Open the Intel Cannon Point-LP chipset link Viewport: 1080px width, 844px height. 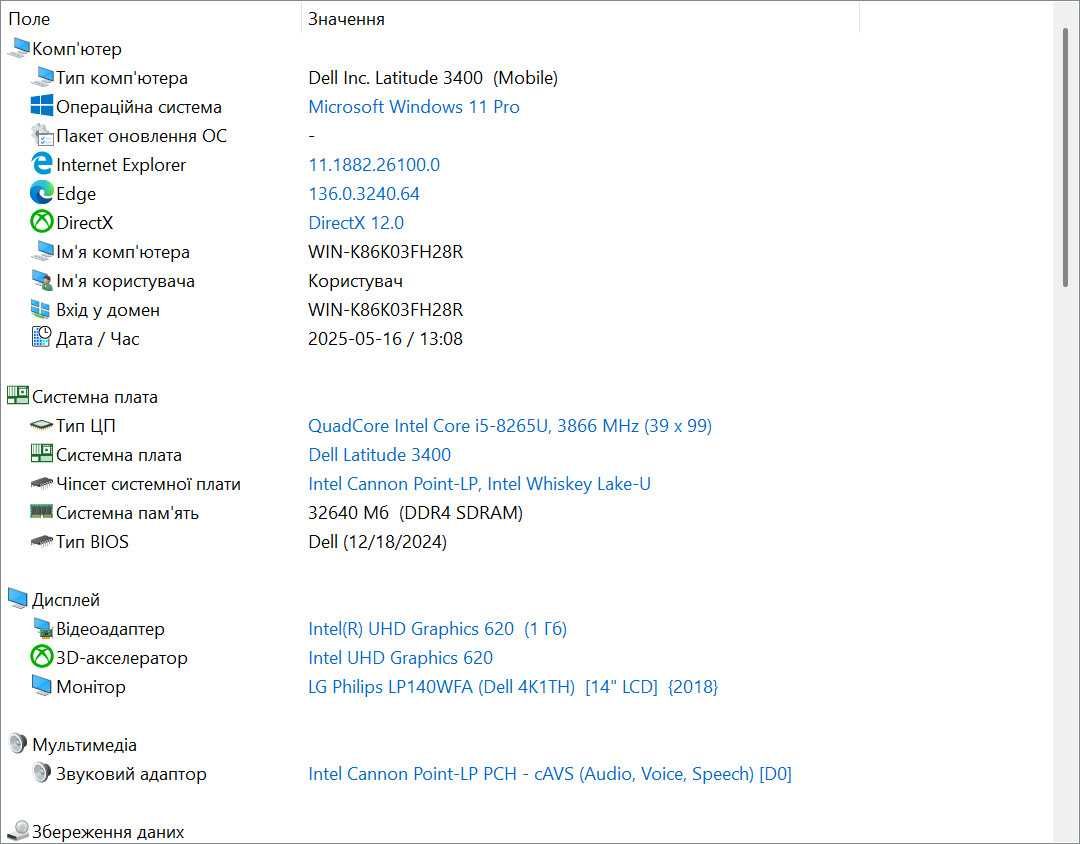point(479,484)
